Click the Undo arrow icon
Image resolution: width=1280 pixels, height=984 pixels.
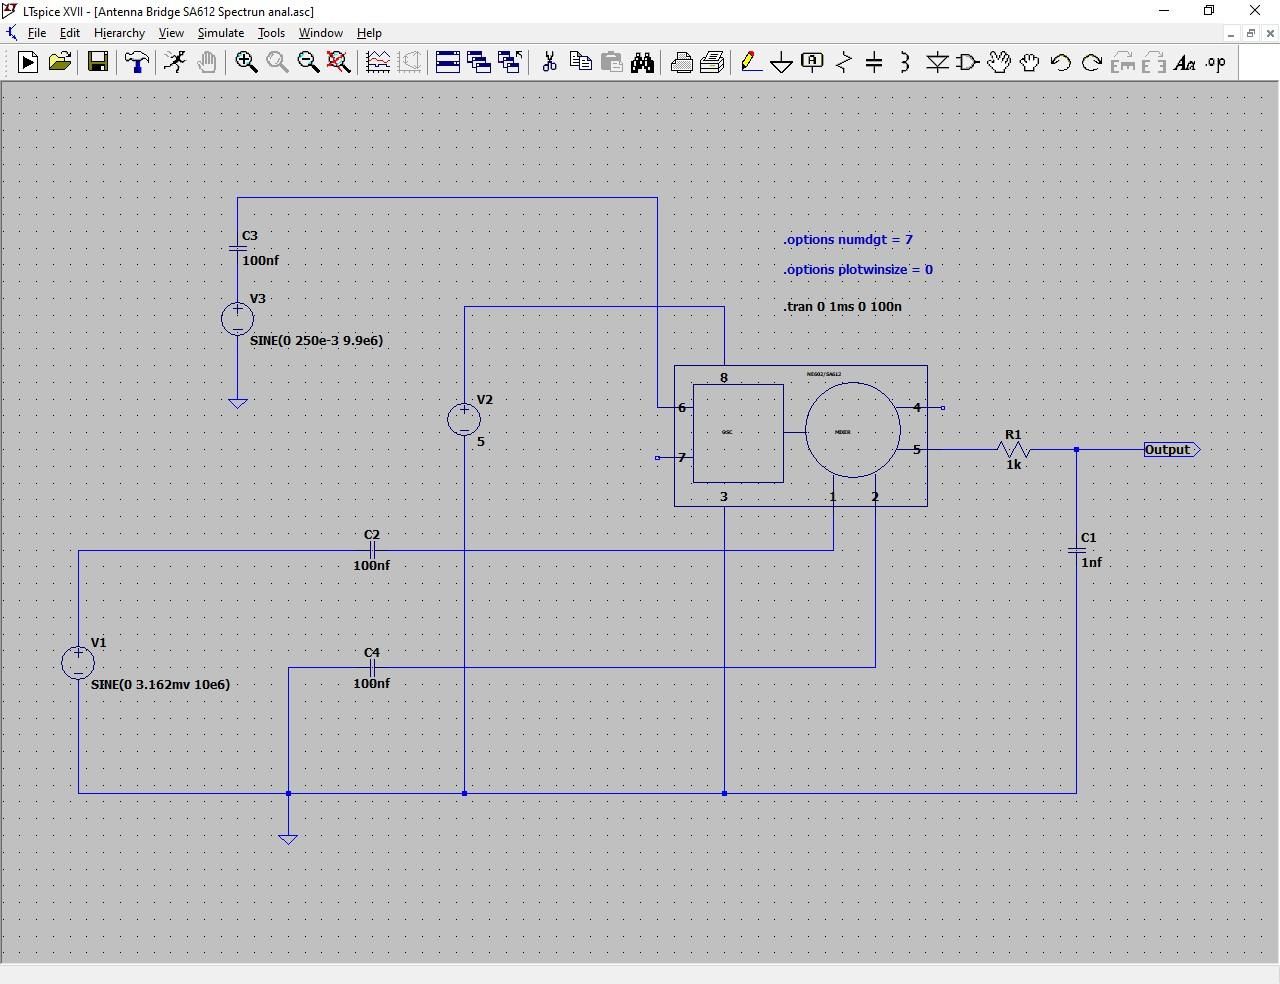1060,62
